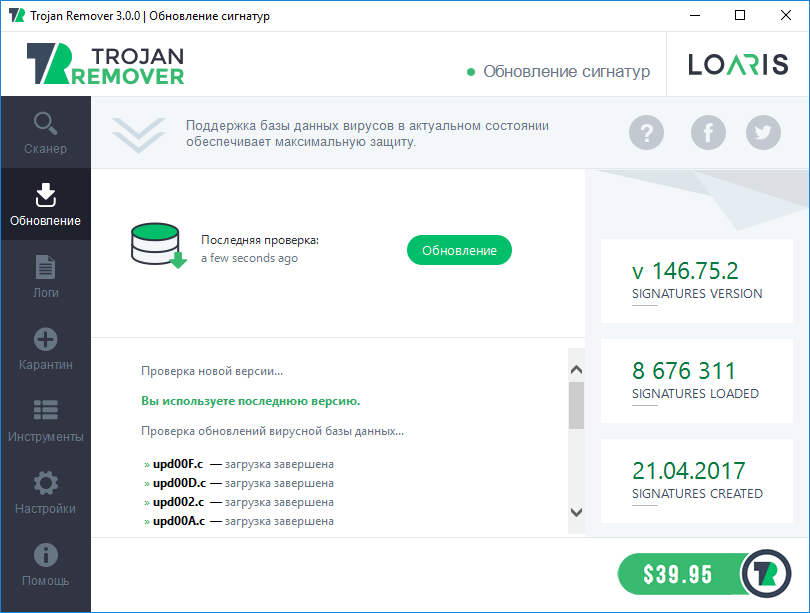The width and height of the screenshot is (810, 613).
Task: Open the Логи section
Action: (x=45, y=276)
